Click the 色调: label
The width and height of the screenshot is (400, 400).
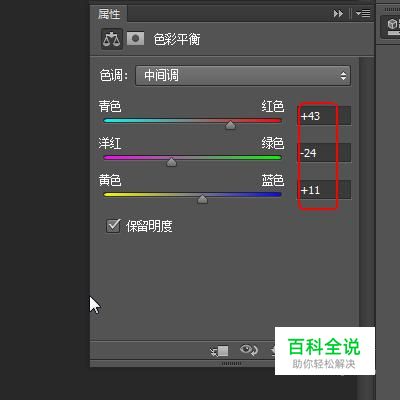[114, 75]
